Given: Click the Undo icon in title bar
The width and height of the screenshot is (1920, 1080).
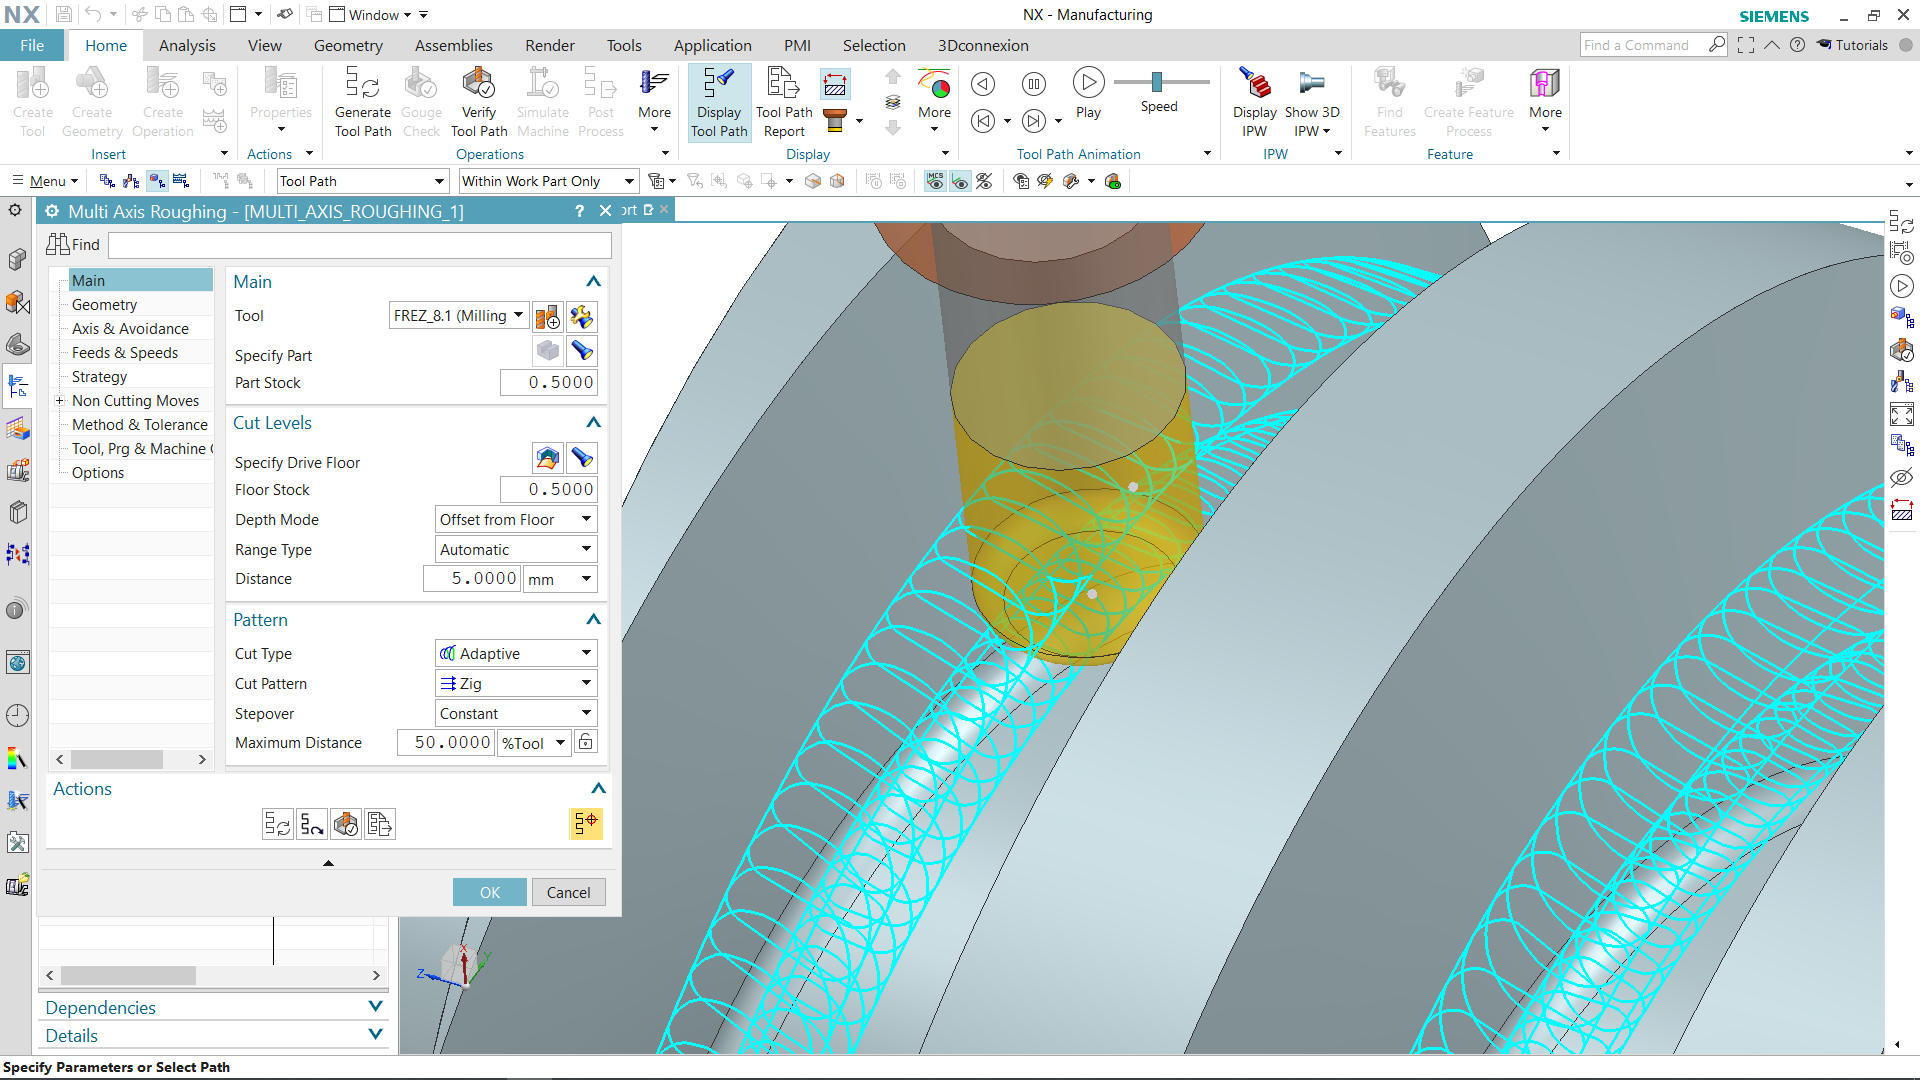Looking at the screenshot, I should [x=93, y=14].
